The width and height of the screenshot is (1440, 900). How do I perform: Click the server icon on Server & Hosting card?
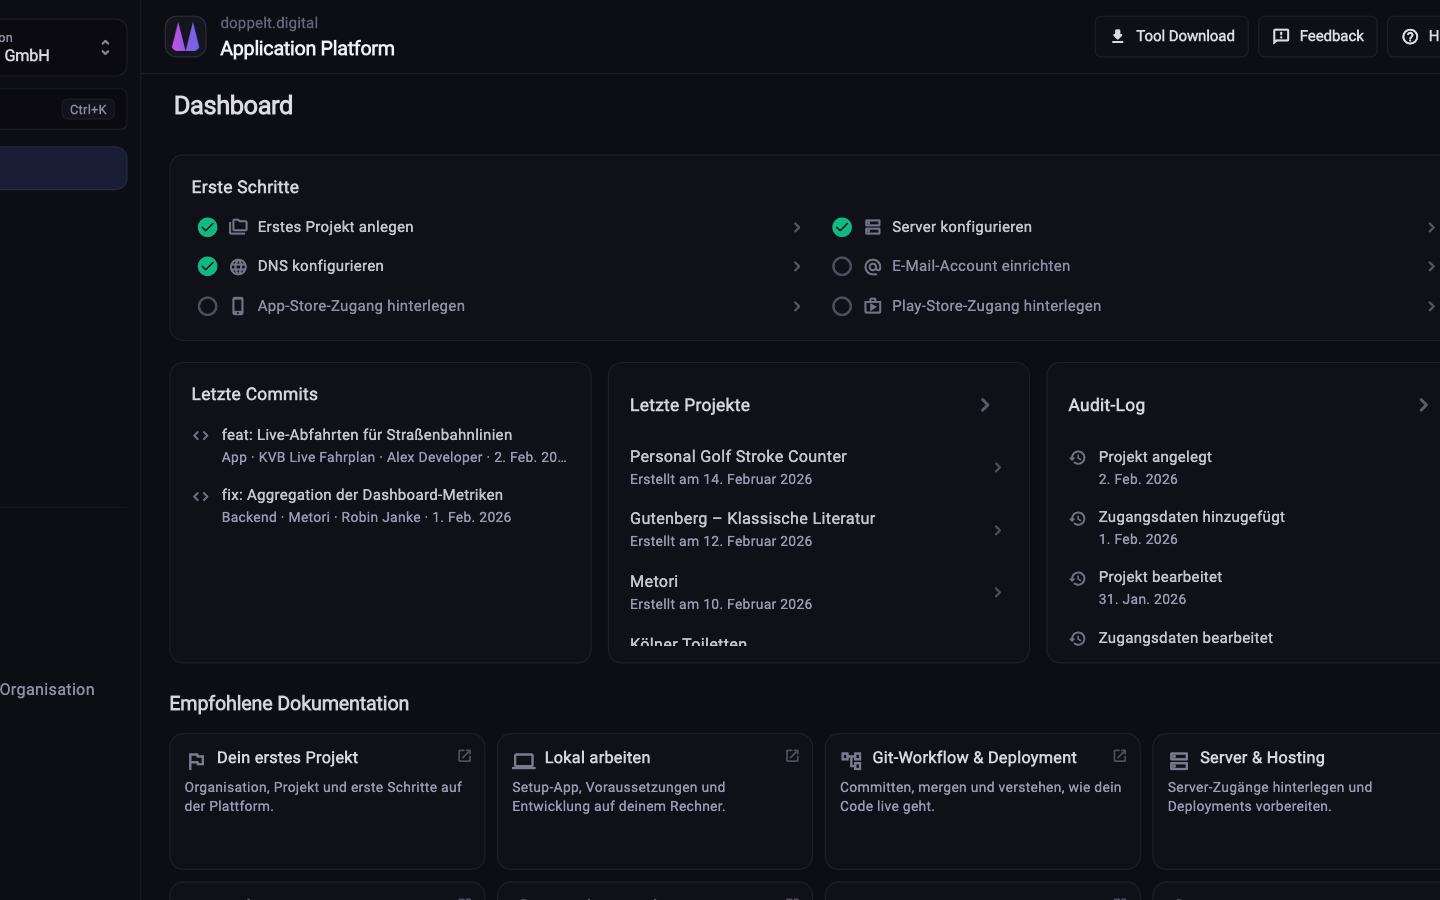[x=1179, y=761]
